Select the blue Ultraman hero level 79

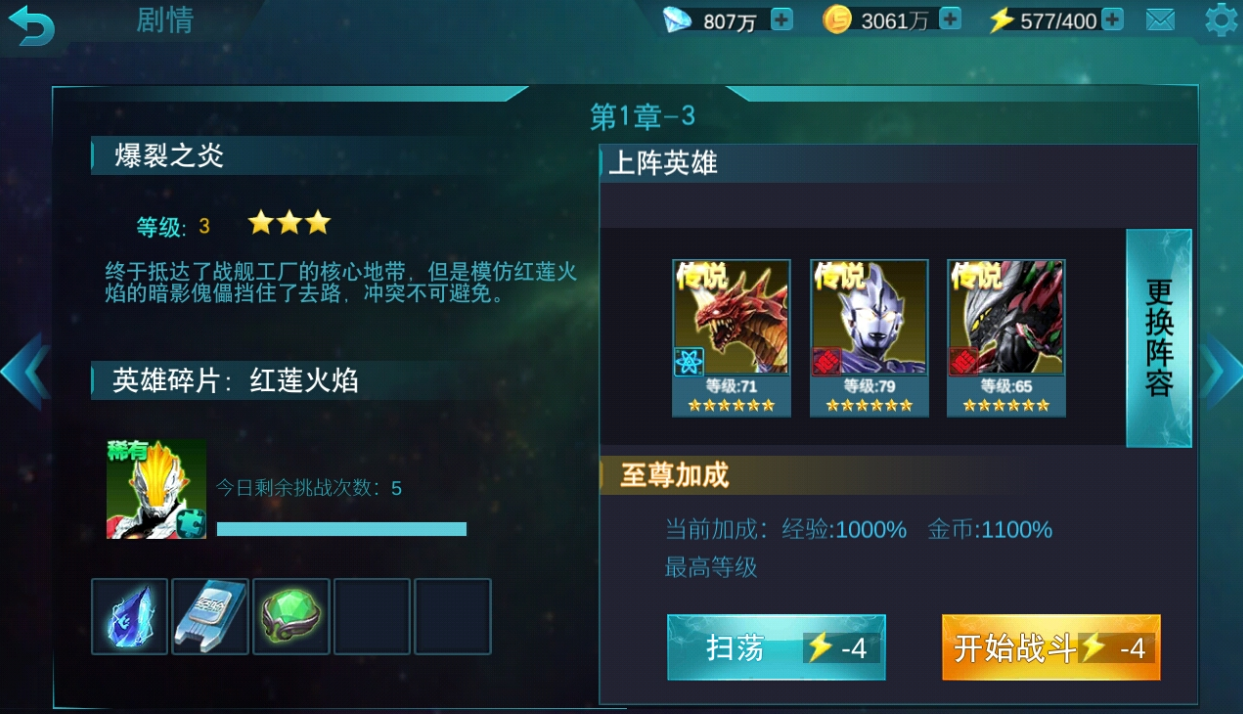click(869, 338)
